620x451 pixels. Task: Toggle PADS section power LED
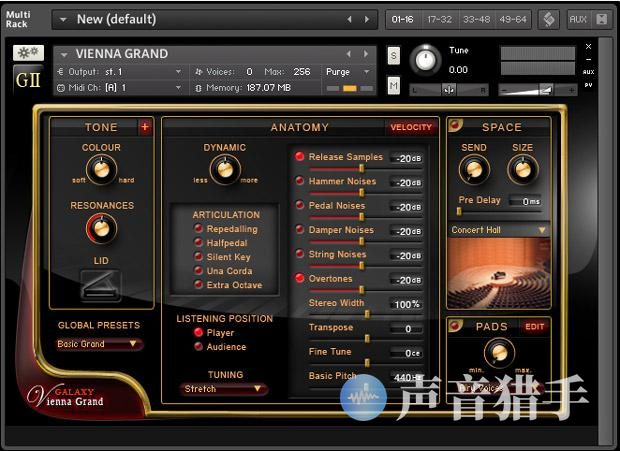pyautogui.click(x=455, y=325)
